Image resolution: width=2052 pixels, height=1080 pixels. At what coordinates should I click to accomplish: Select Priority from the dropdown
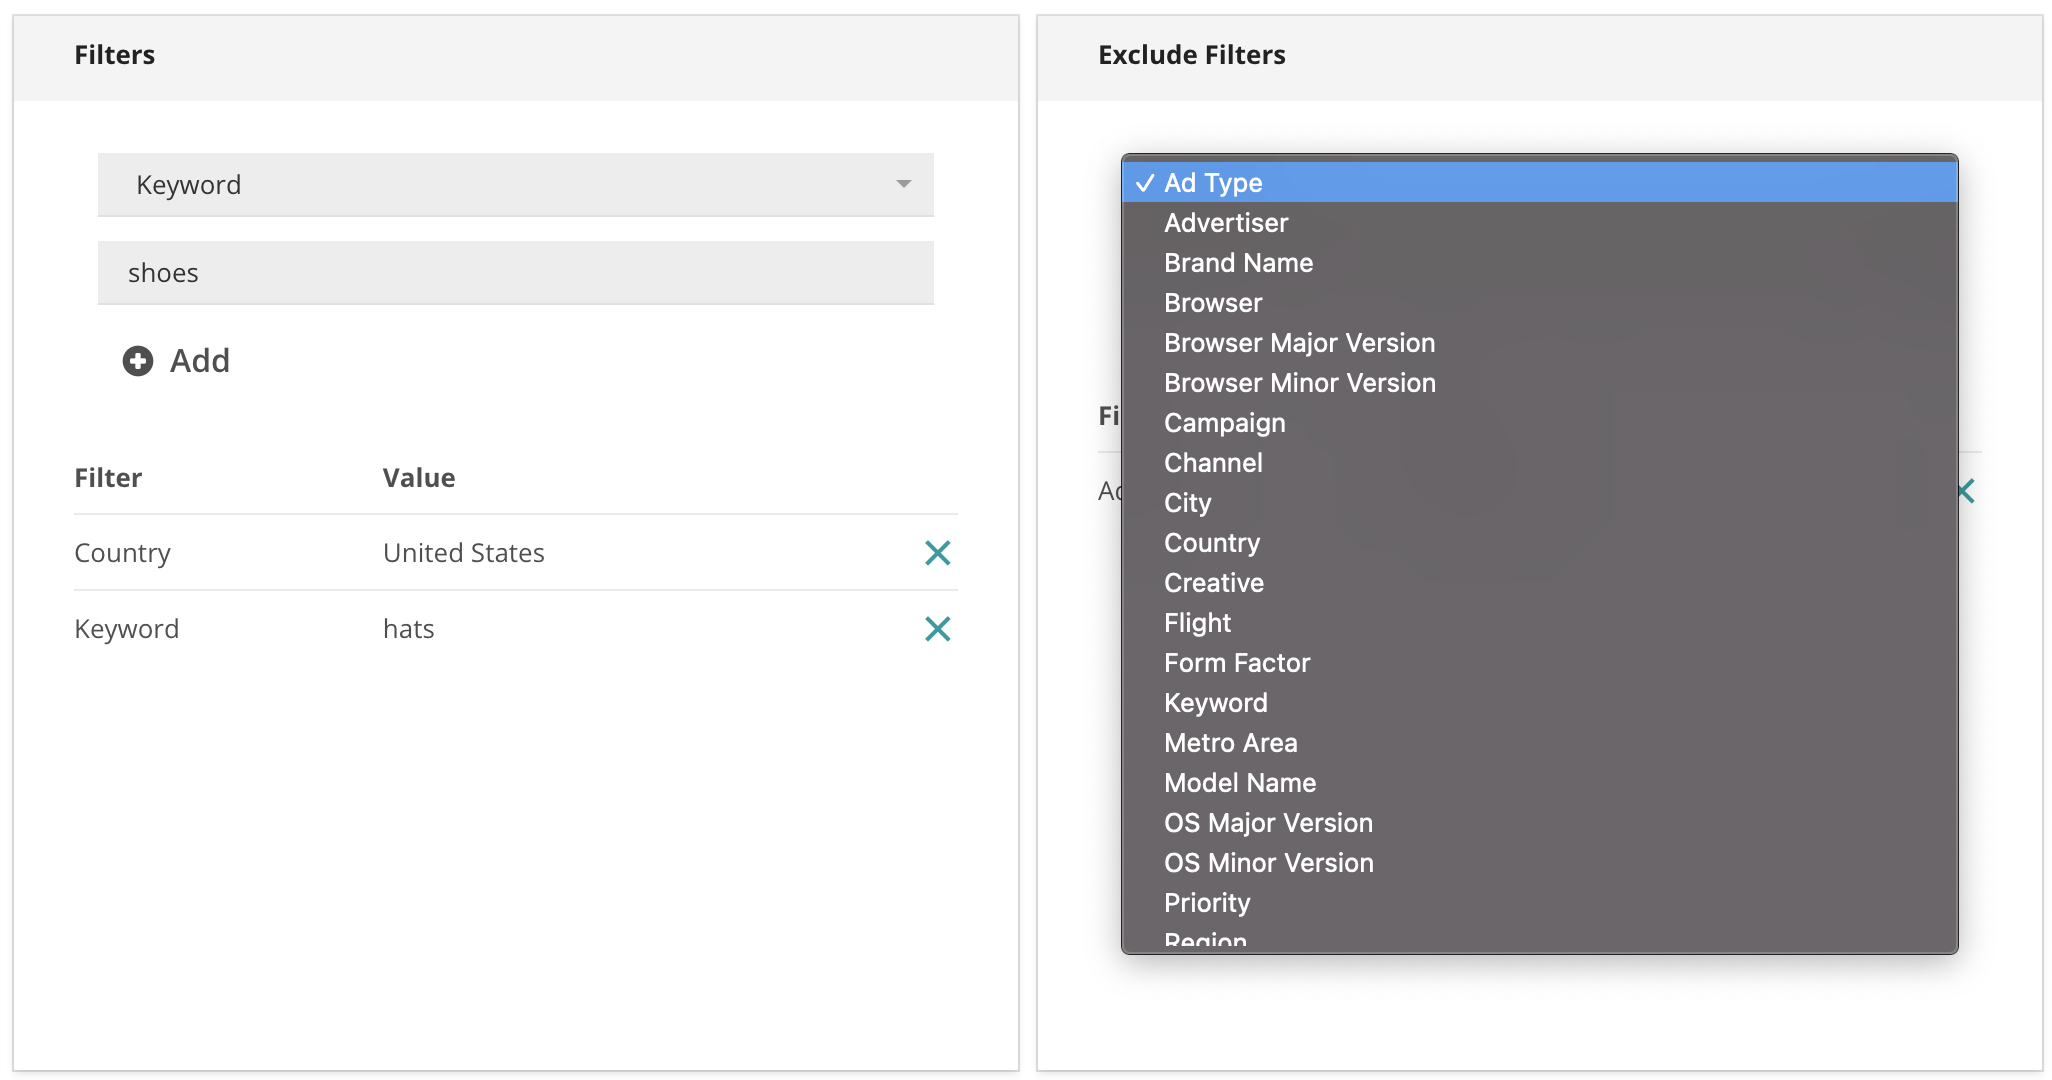point(1206,903)
